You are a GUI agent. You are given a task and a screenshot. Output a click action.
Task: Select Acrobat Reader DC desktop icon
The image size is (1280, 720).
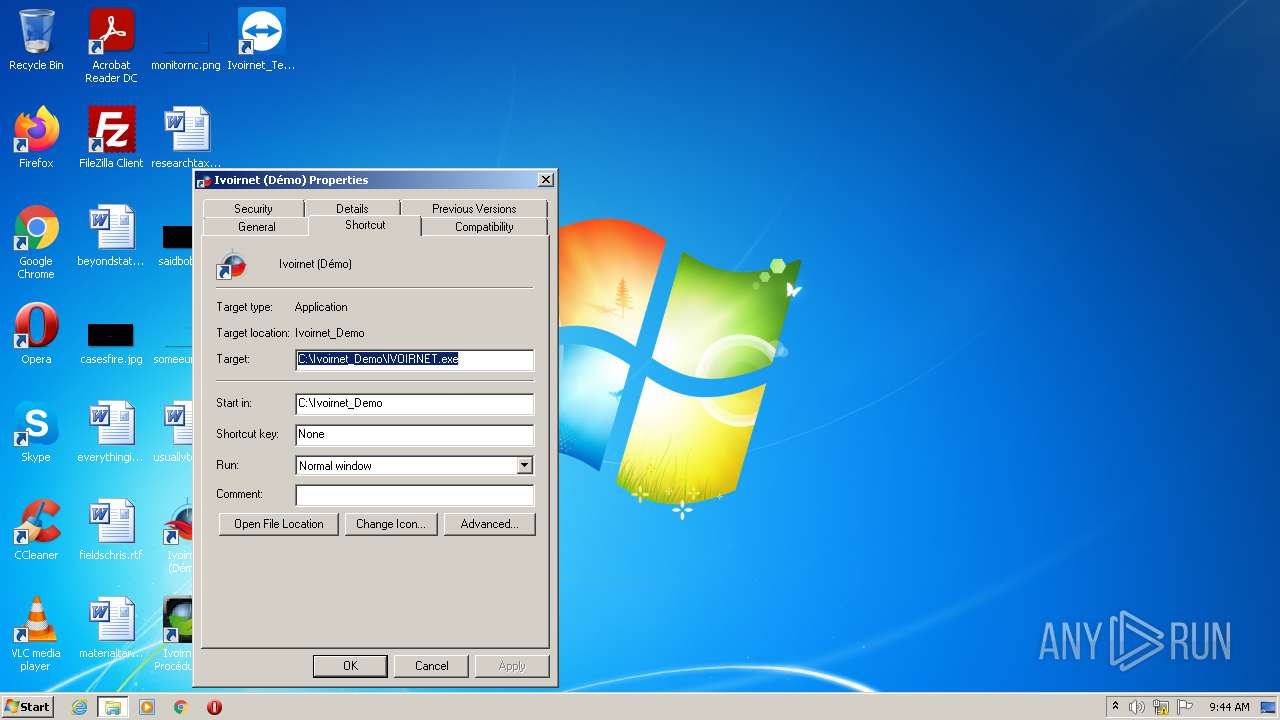[x=111, y=46]
